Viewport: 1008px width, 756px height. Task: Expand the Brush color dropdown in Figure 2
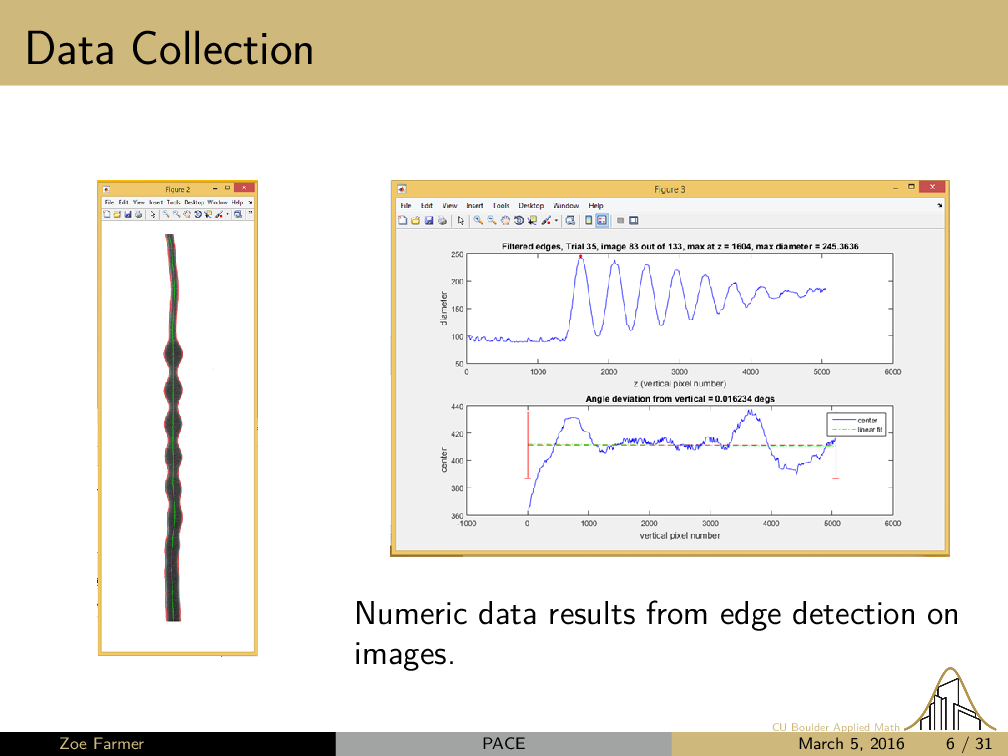(x=228, y=213)
